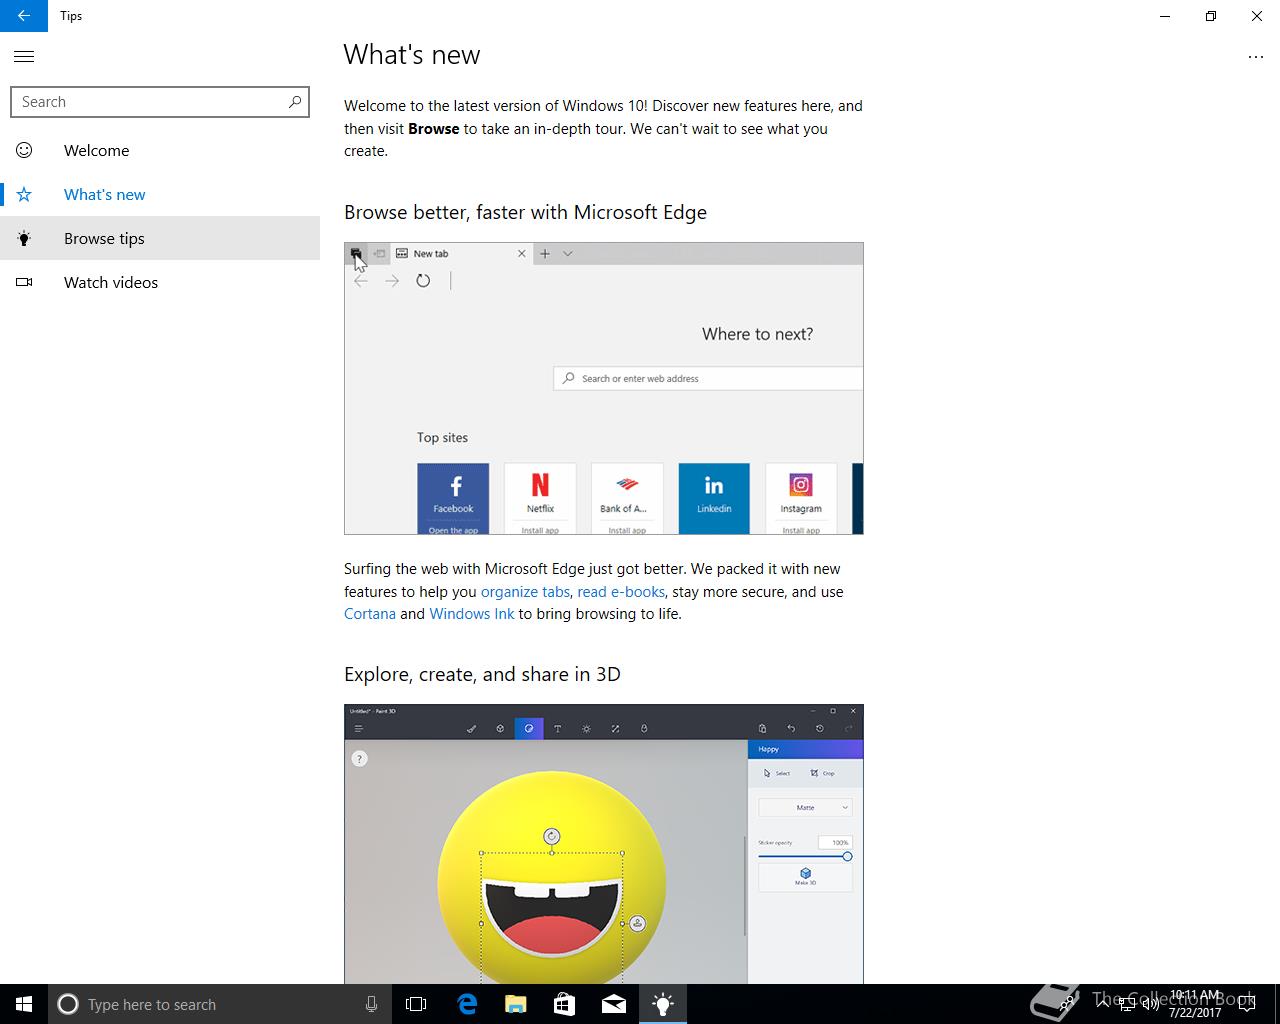Open Mail app from taskbar
The height and width of the screenshot is (1024, 1280).
pyautogui.click(x=614, y=1004)
